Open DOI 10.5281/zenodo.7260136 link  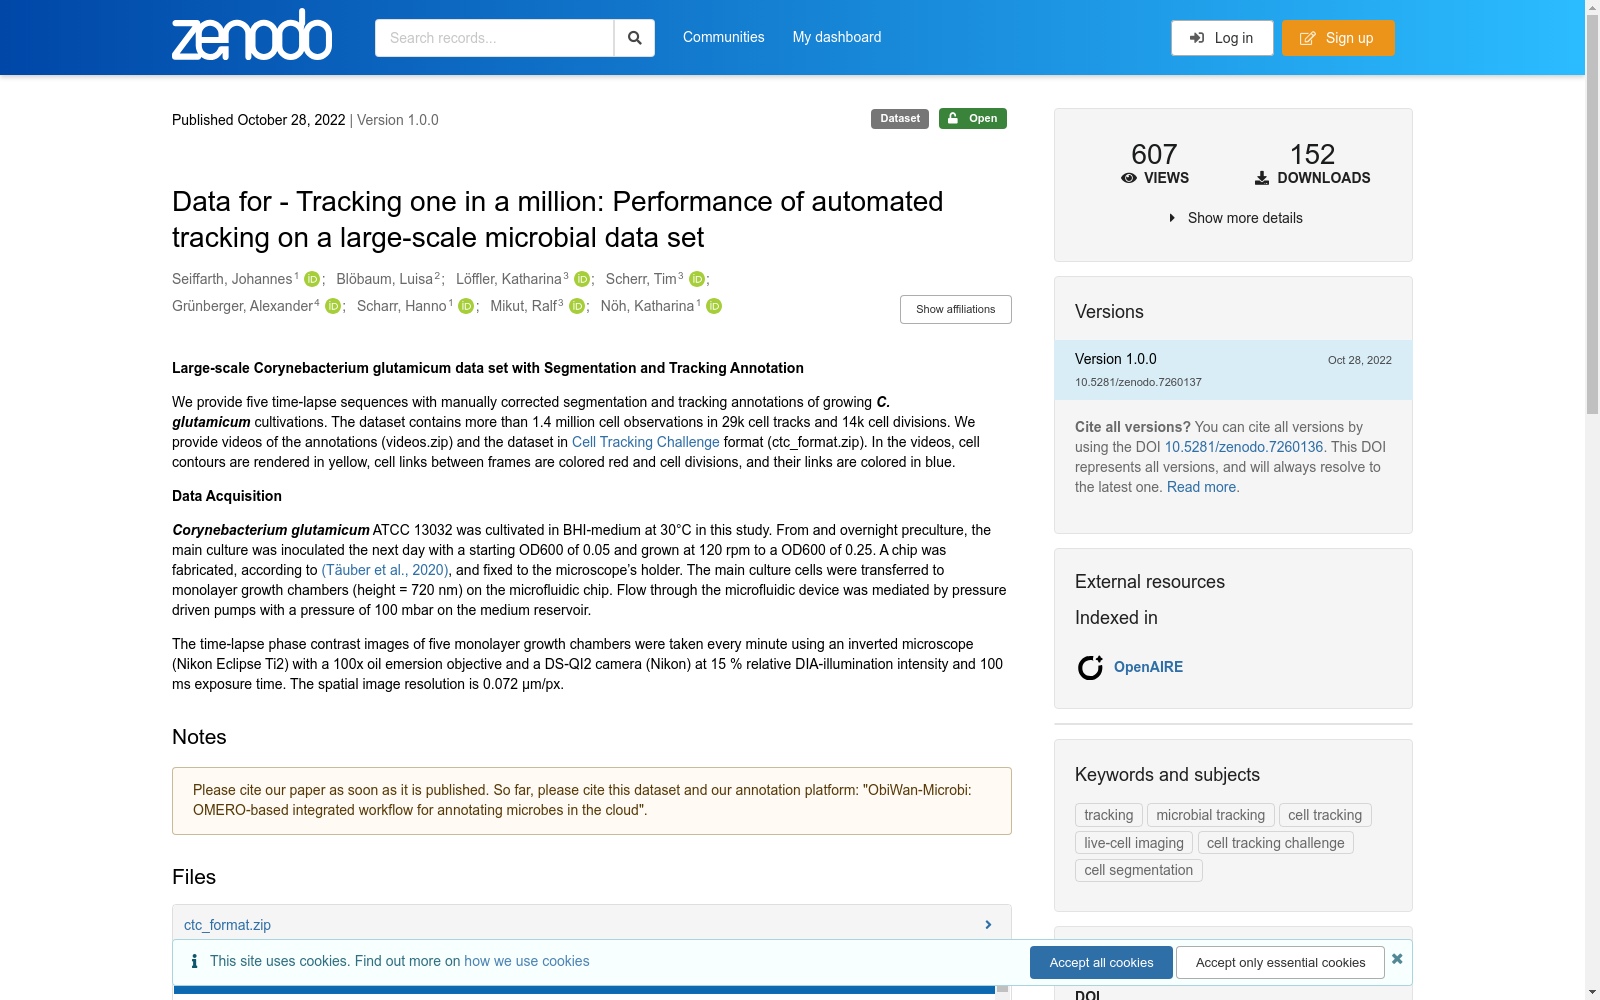(1244, 447)
